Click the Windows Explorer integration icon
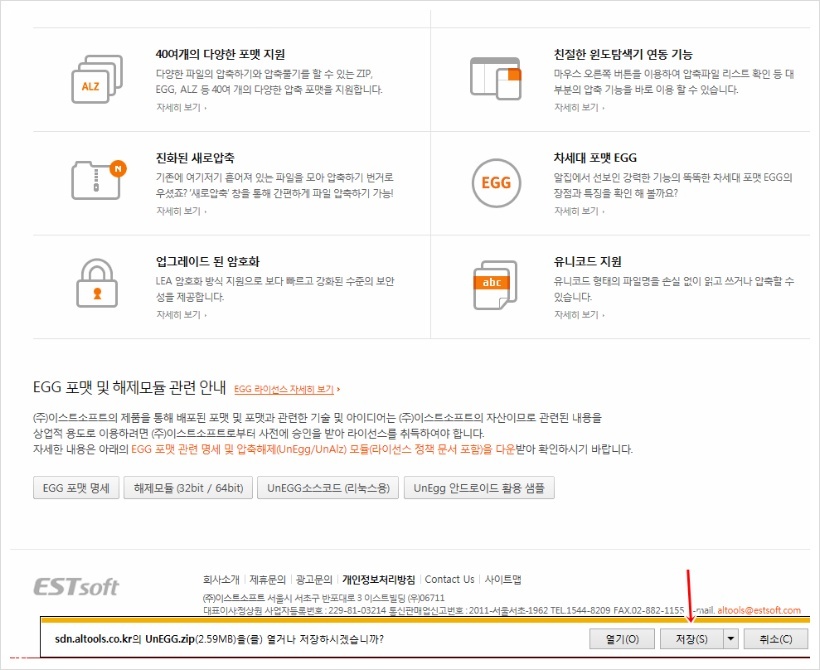 coord(495,78)
